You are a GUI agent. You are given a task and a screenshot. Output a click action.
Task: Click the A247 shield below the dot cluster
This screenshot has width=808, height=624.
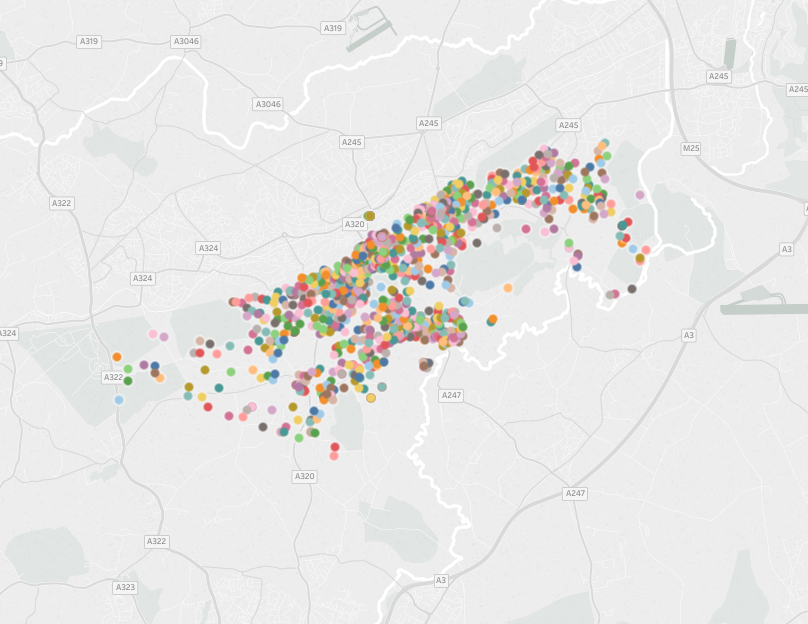(450, 394)
